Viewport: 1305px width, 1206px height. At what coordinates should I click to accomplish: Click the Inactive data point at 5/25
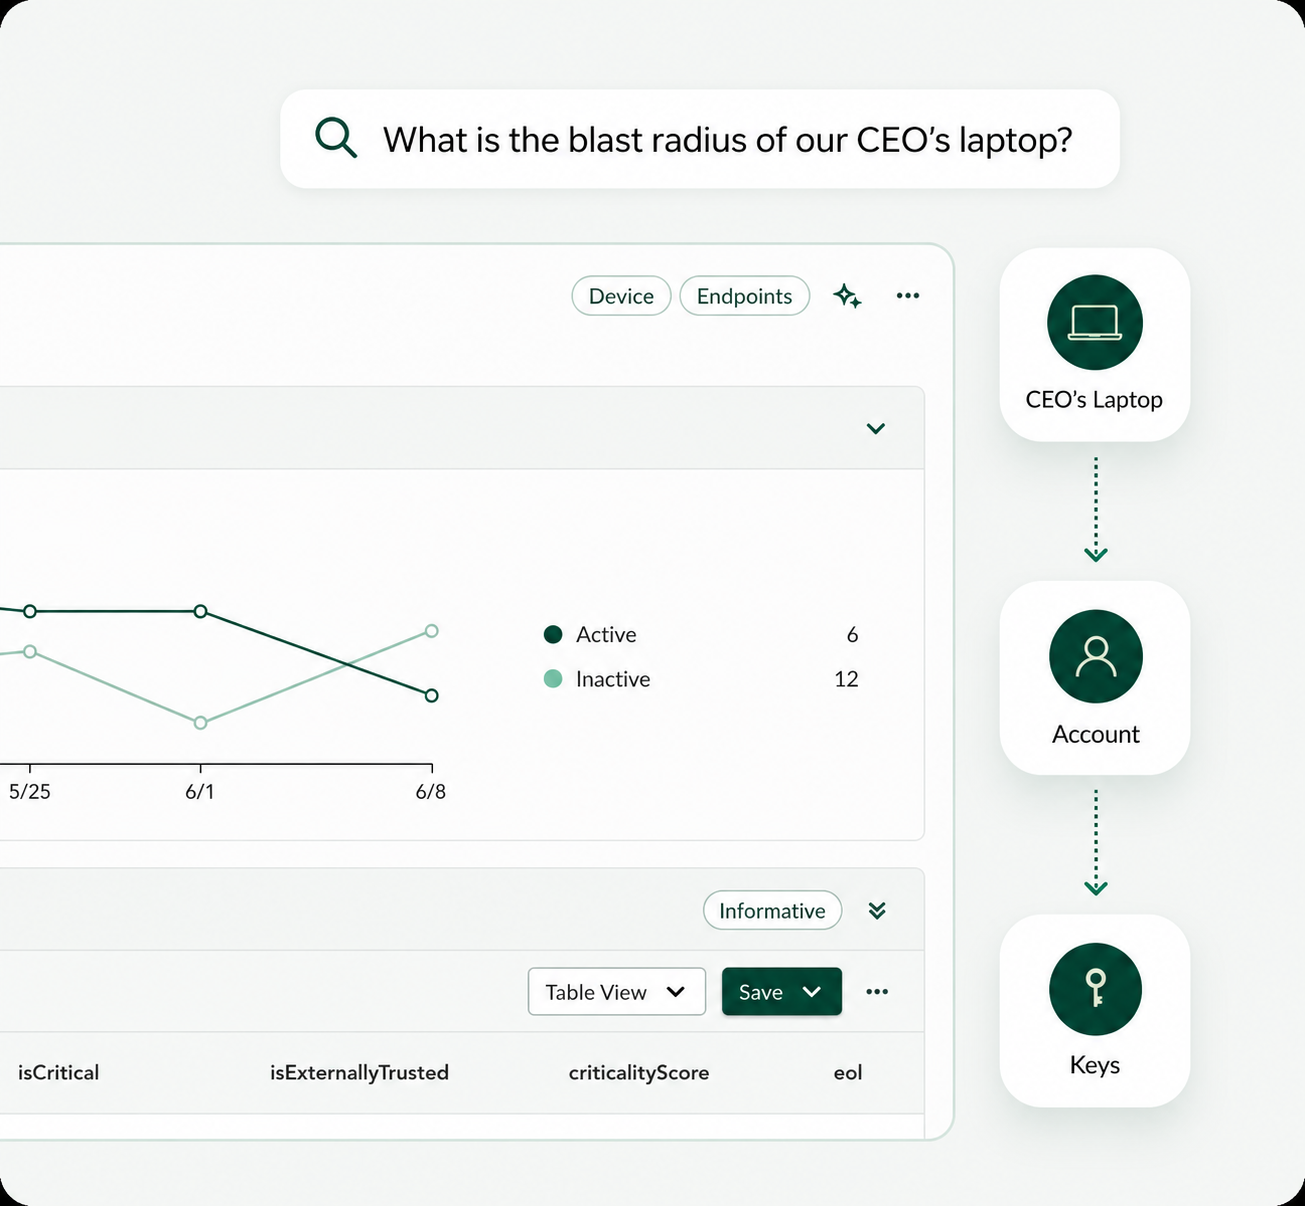tap(30, 652)
